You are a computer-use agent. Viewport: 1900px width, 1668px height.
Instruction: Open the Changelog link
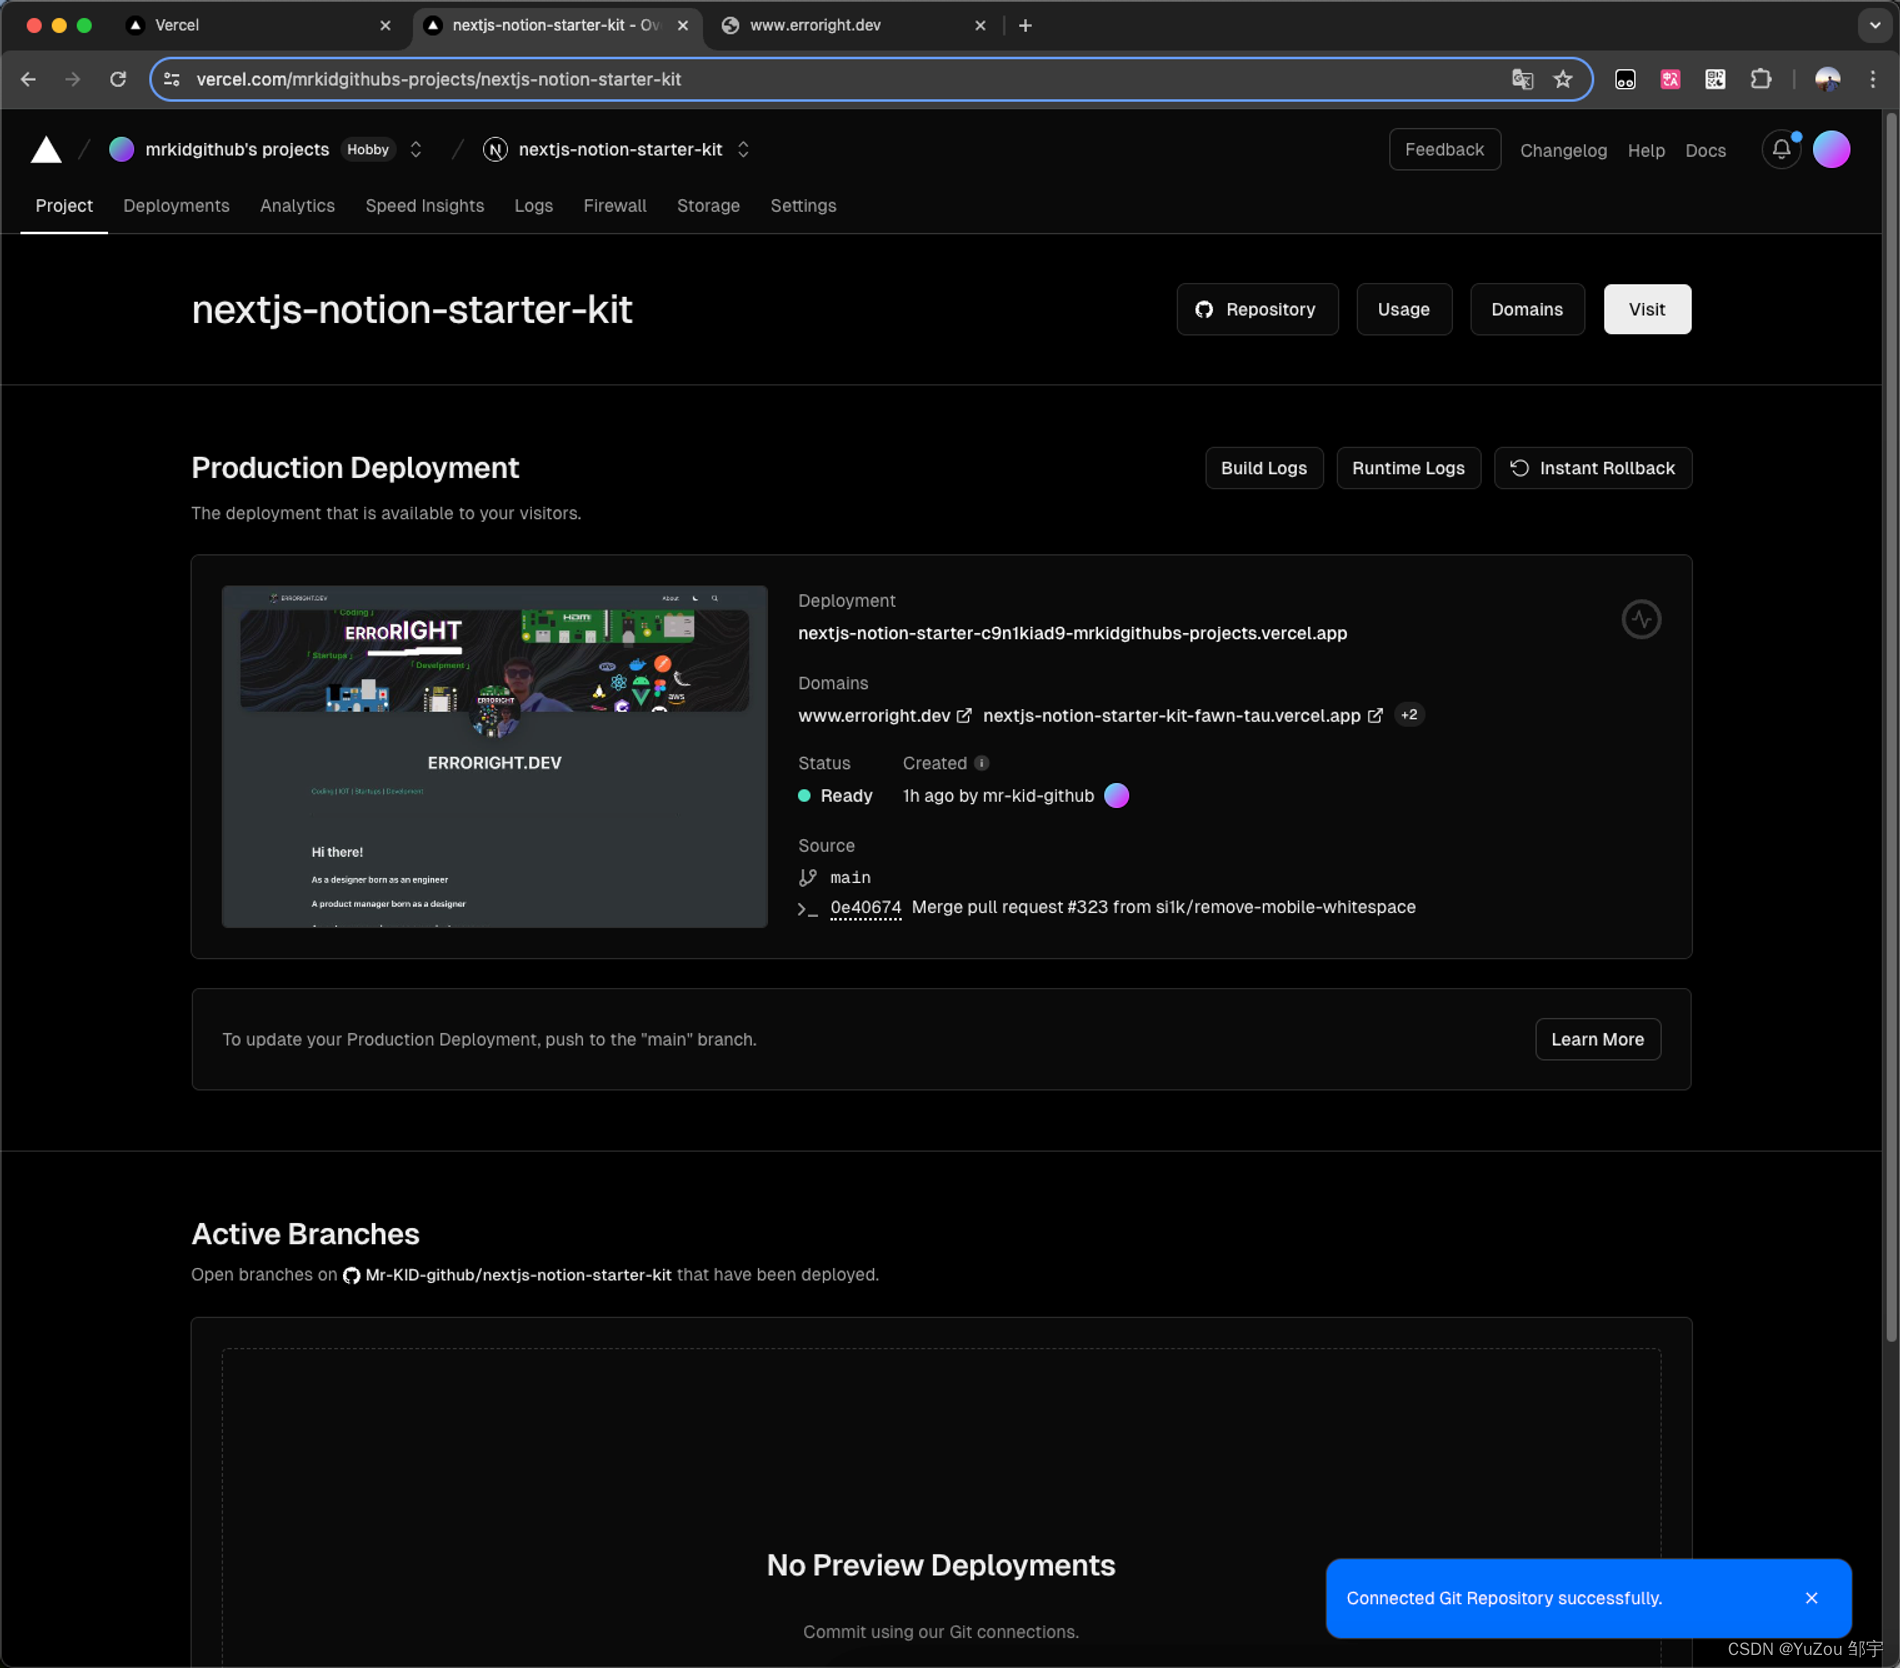[x=1563, y=151]
